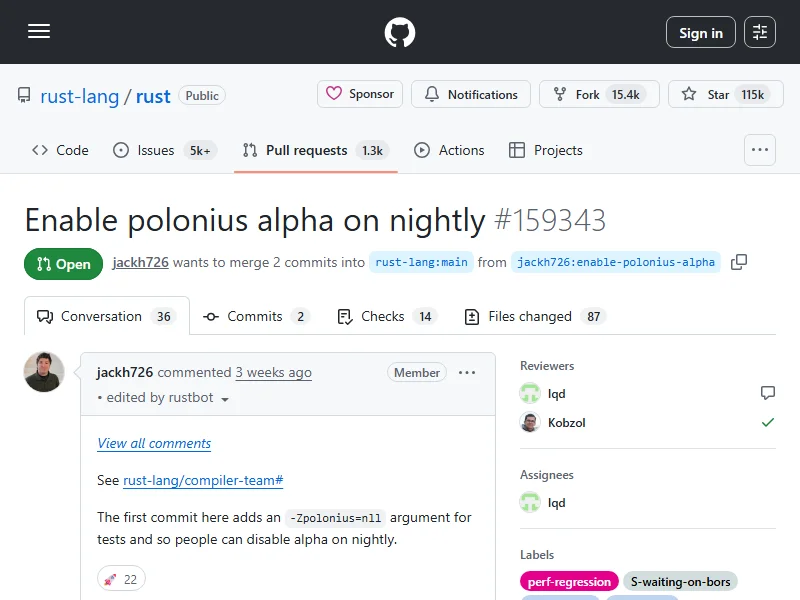Select the Conversation tab
The width and height of the screenshot is (800, 600).
107,316
